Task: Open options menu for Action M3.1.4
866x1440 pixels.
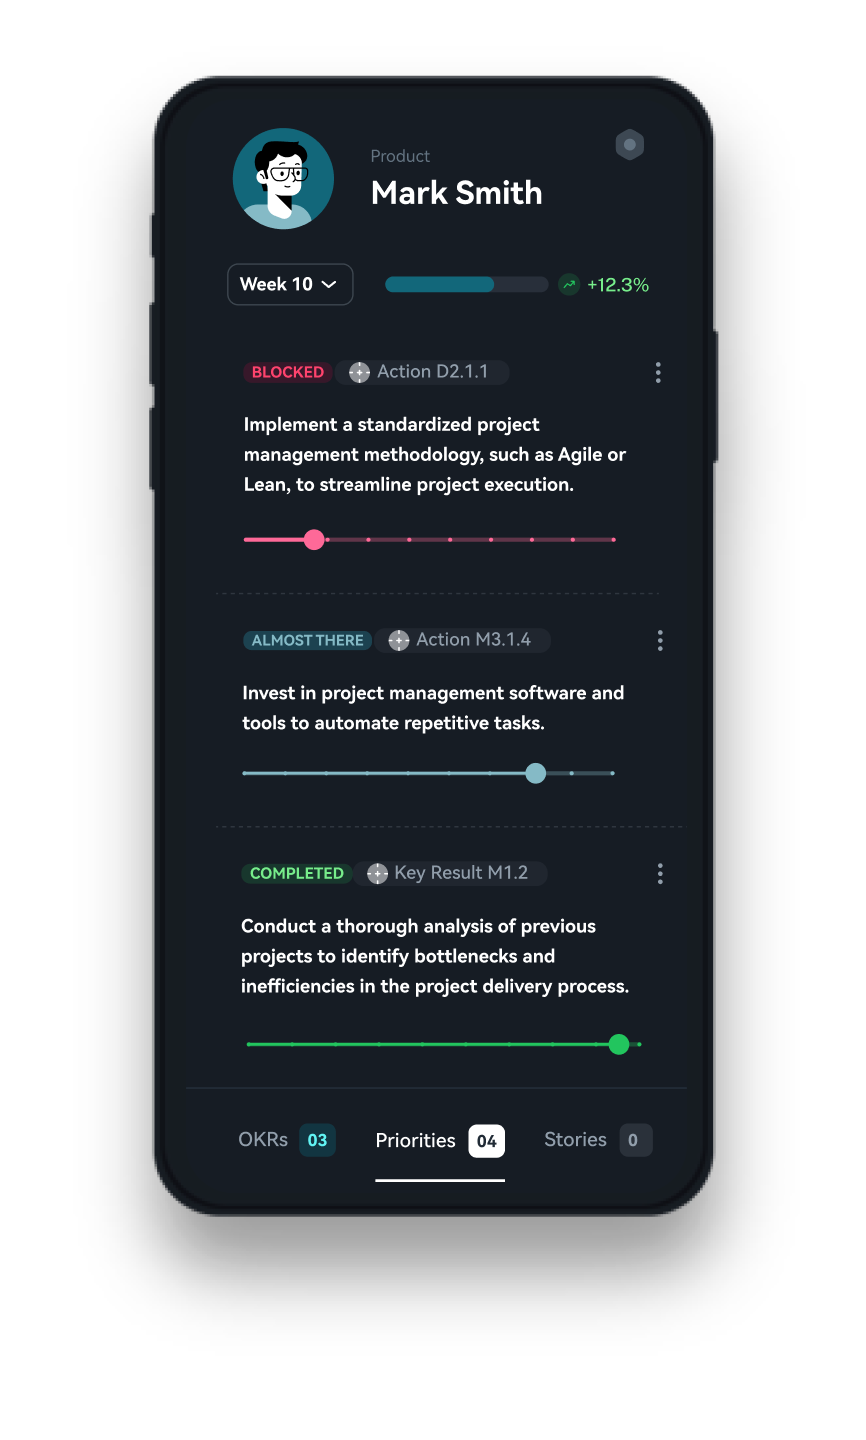Action: [x=660, y=641]
